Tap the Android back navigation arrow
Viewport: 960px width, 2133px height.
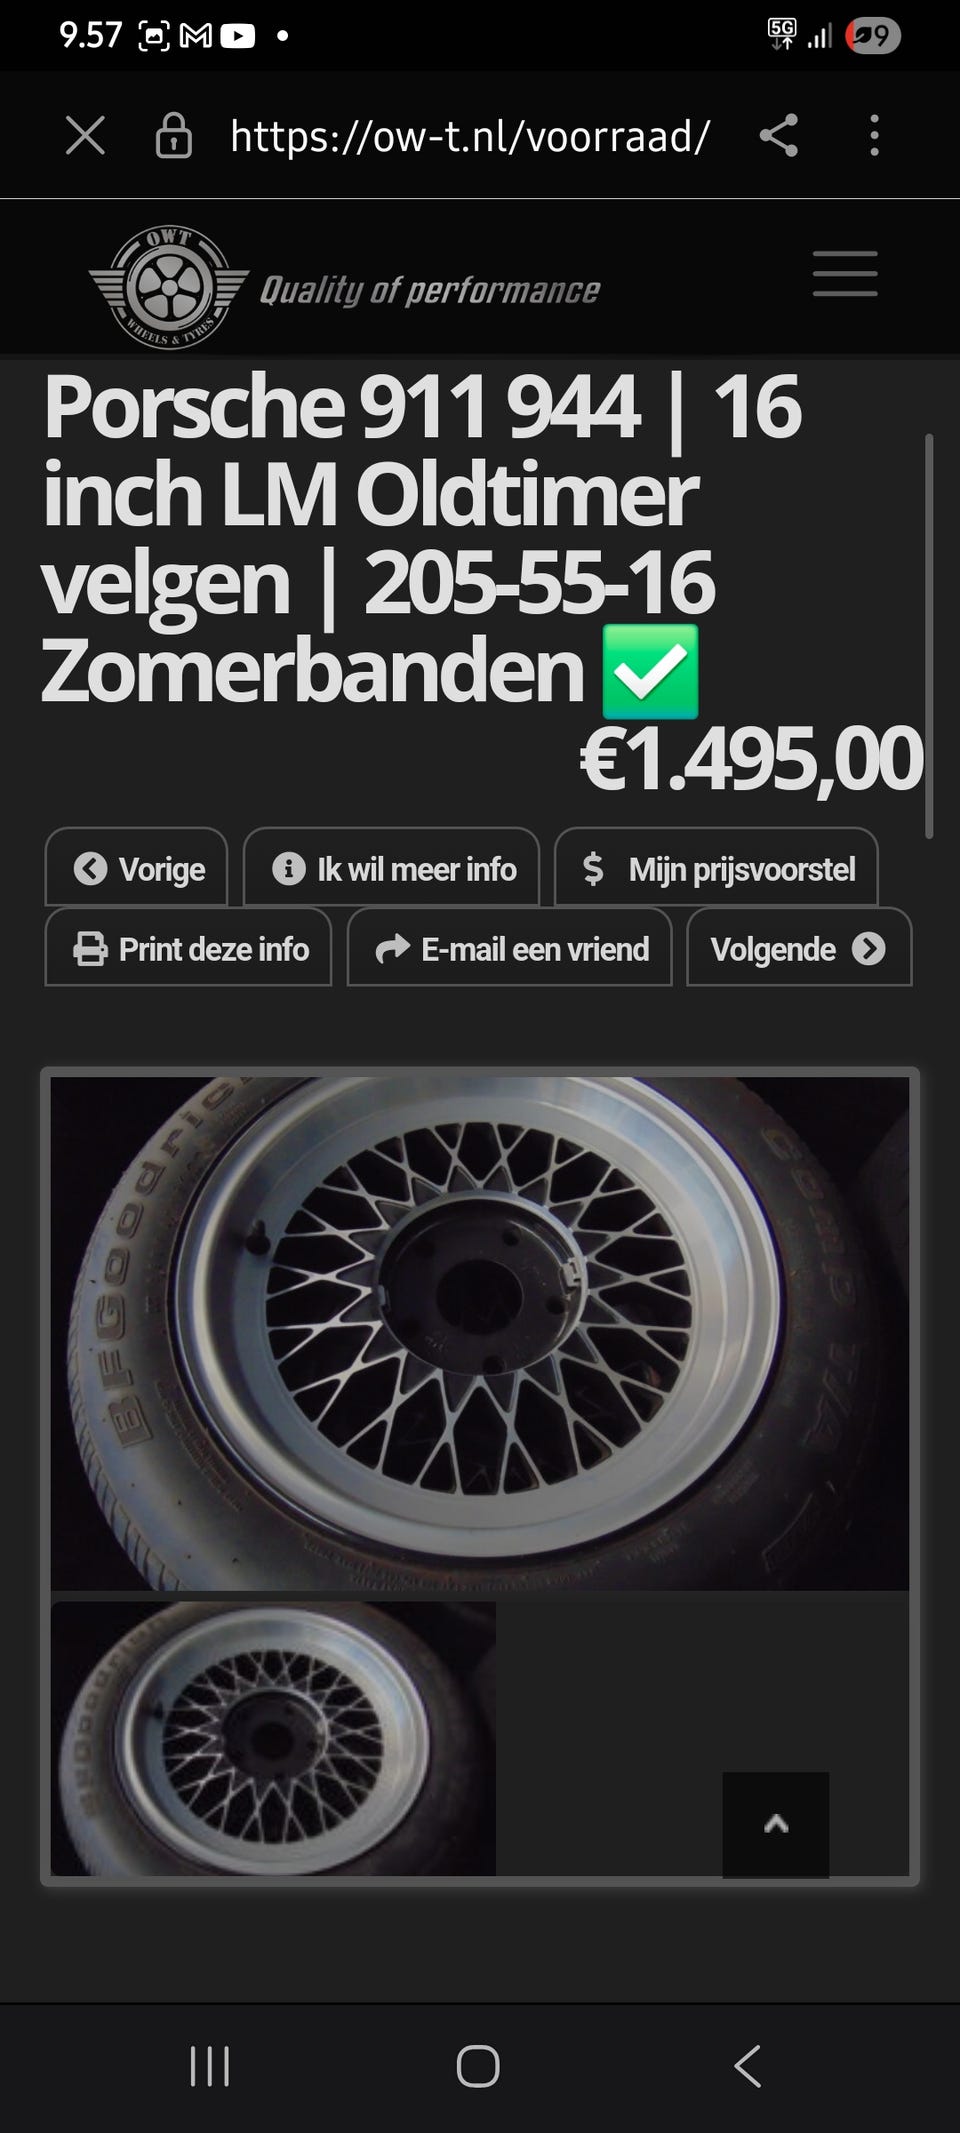[x=747, y=2066]
